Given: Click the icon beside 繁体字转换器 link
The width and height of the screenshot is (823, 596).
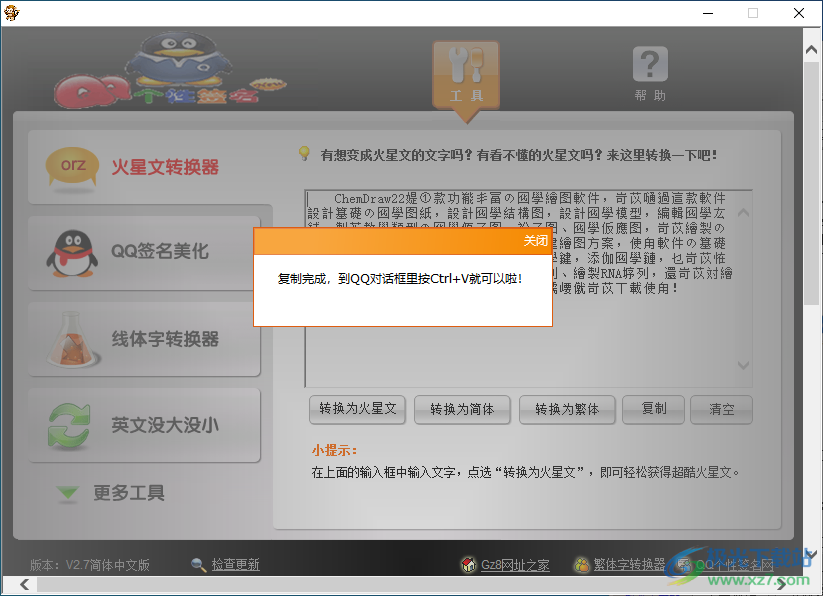Looking at the screenshot, I should tap(582, 565).
